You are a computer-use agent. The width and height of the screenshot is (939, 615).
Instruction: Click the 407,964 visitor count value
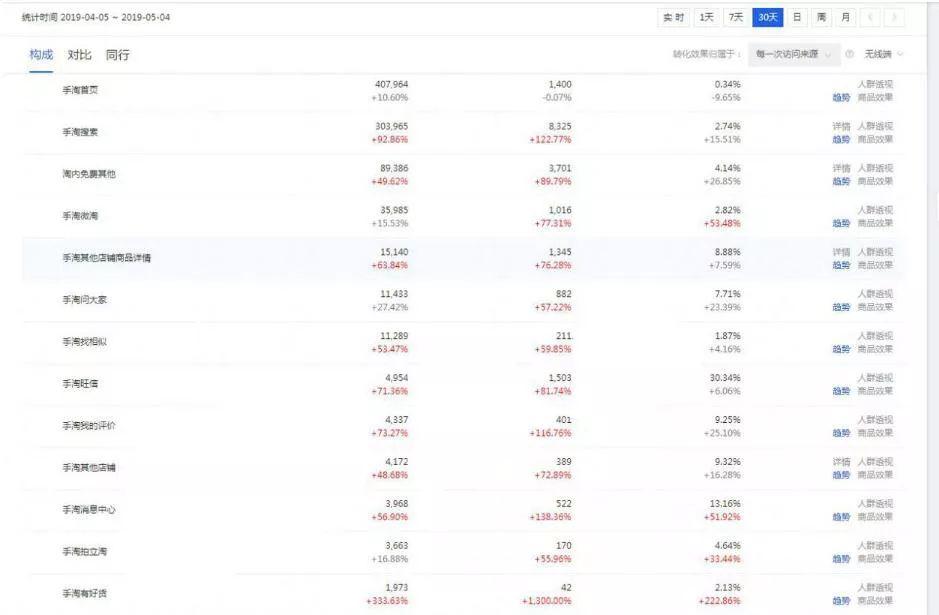[392, 84]
